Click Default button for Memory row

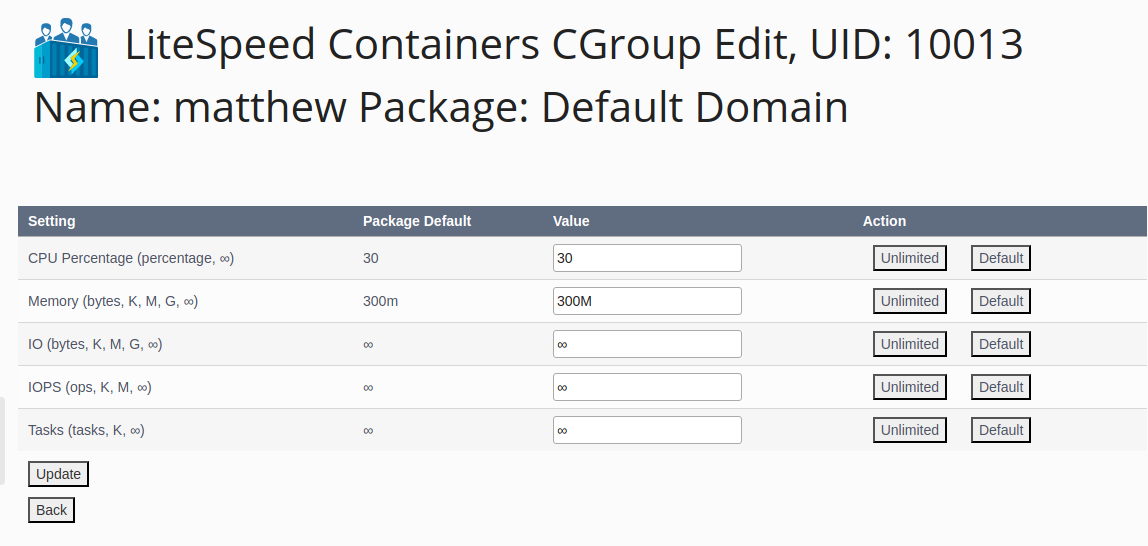[1001, 301]
